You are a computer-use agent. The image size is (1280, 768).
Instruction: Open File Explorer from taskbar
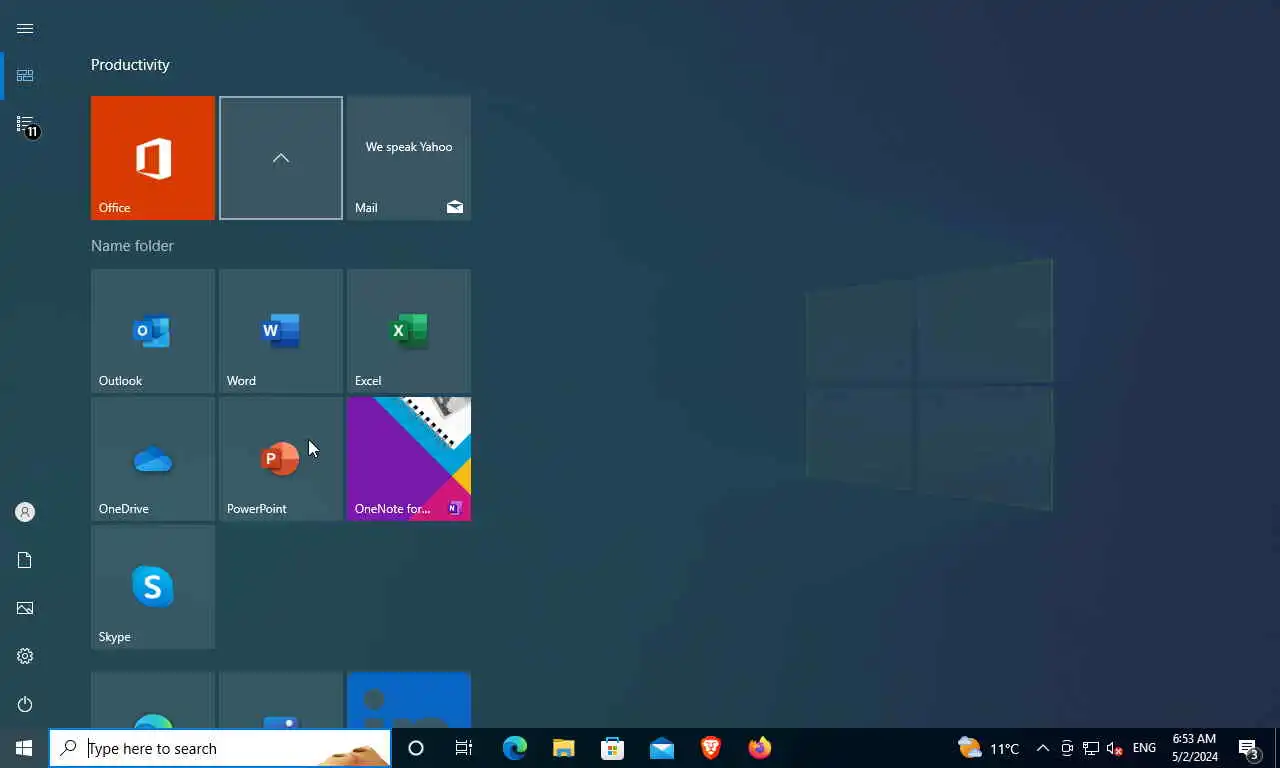tap(563, 748)
